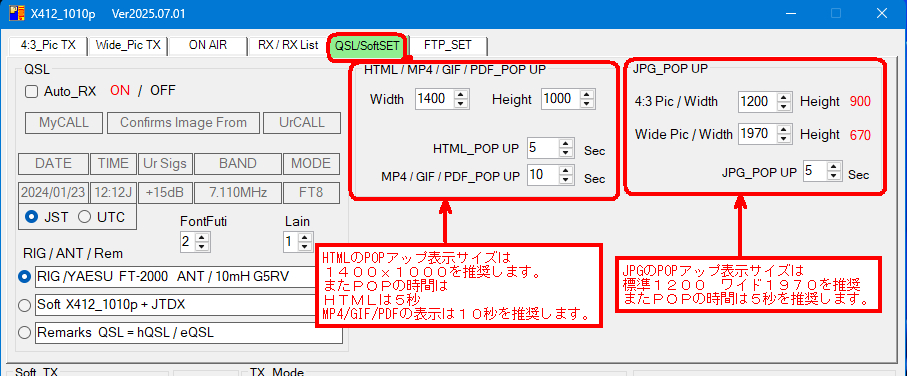907x376 pixels.
Task: Click the FT8 mode field
Action: pyautogui.click(x=311, y=193)
